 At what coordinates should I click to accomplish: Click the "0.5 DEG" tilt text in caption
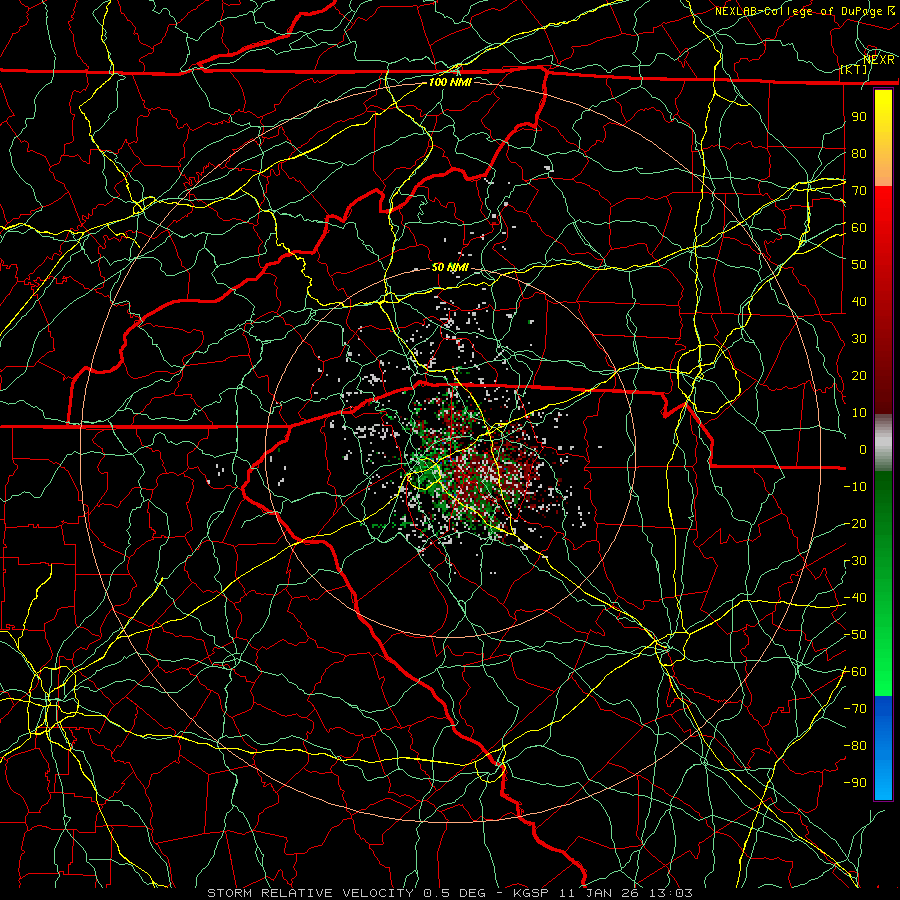coord(454,893)
